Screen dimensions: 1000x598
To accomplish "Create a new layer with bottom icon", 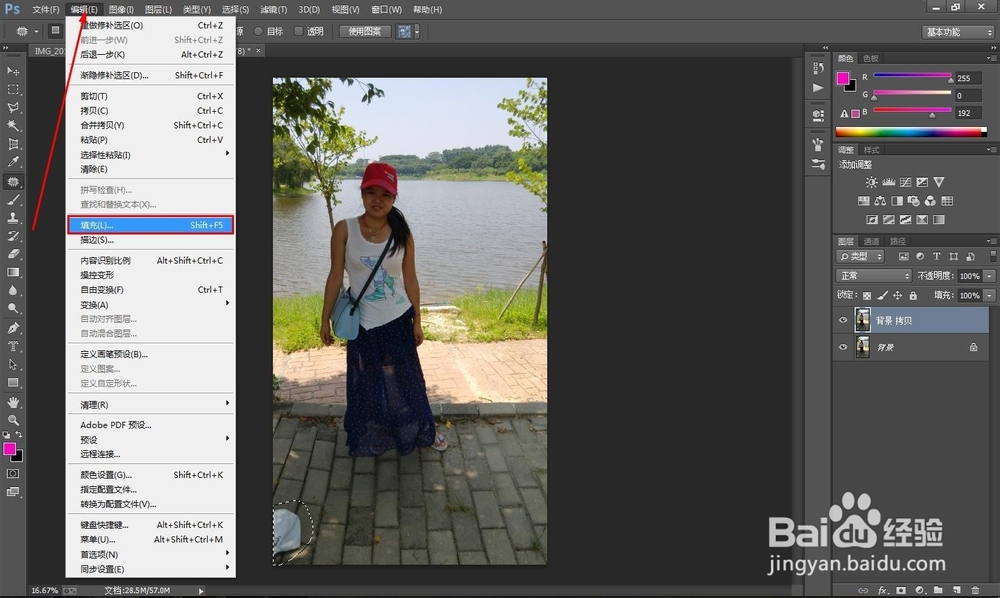I will click(957, 590).
